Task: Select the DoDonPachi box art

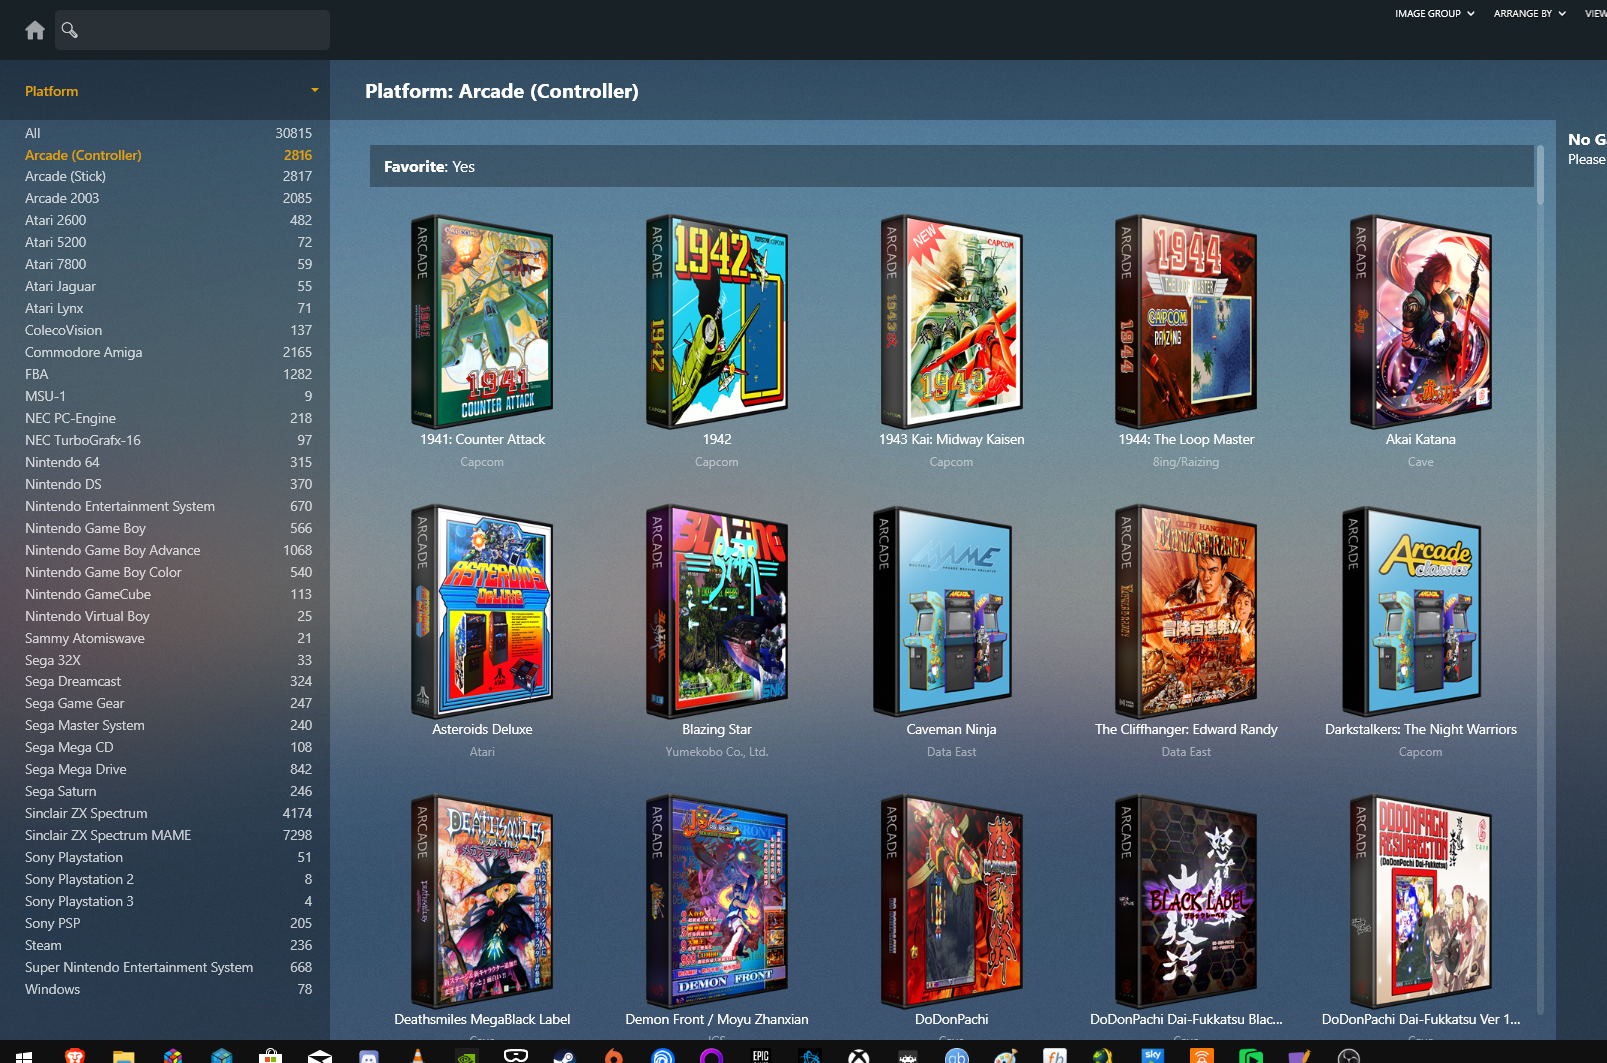Action: 951,902
